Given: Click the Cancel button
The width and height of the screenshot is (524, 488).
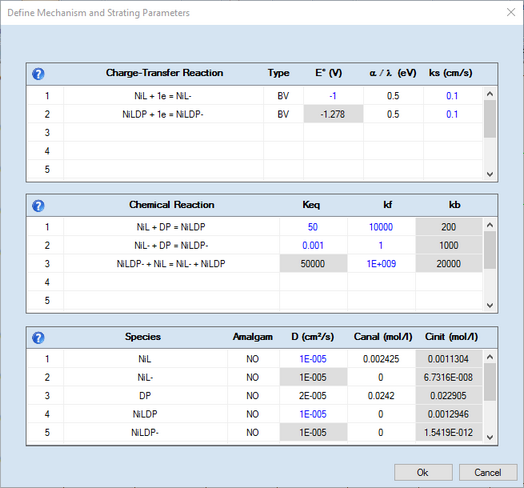Looking at the screenshot, I should 488,472.
